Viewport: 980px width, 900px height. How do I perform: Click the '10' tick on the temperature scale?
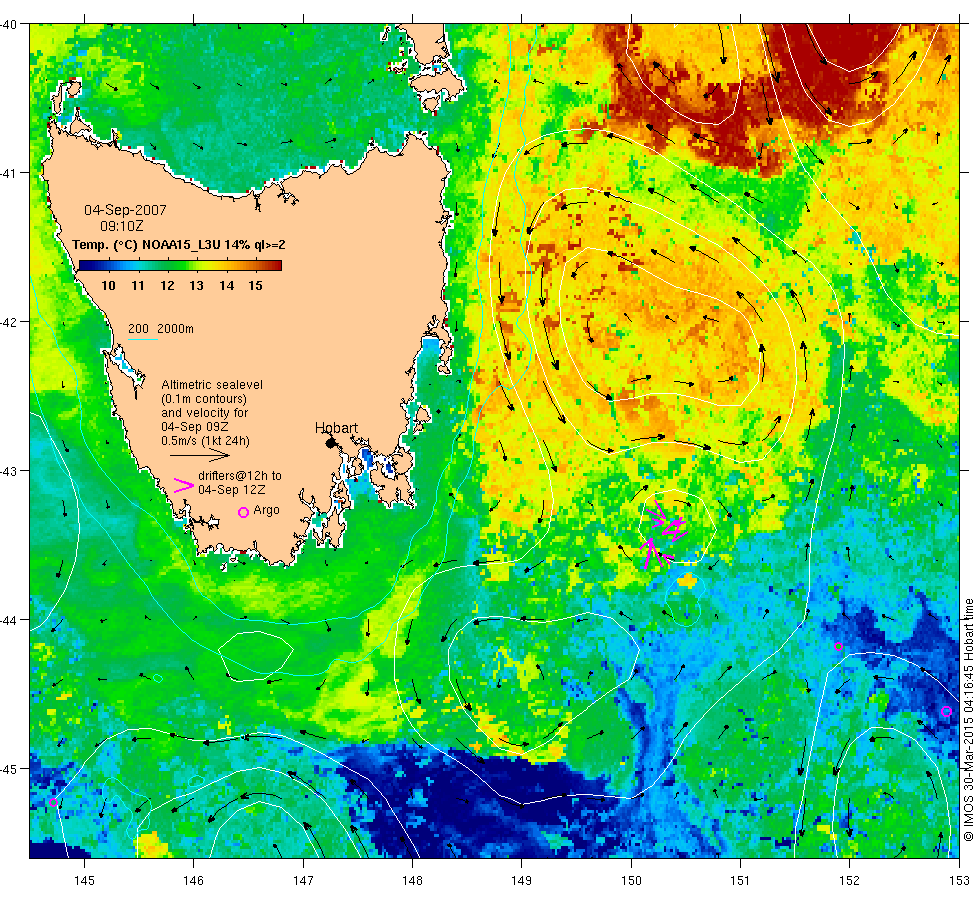108,286
